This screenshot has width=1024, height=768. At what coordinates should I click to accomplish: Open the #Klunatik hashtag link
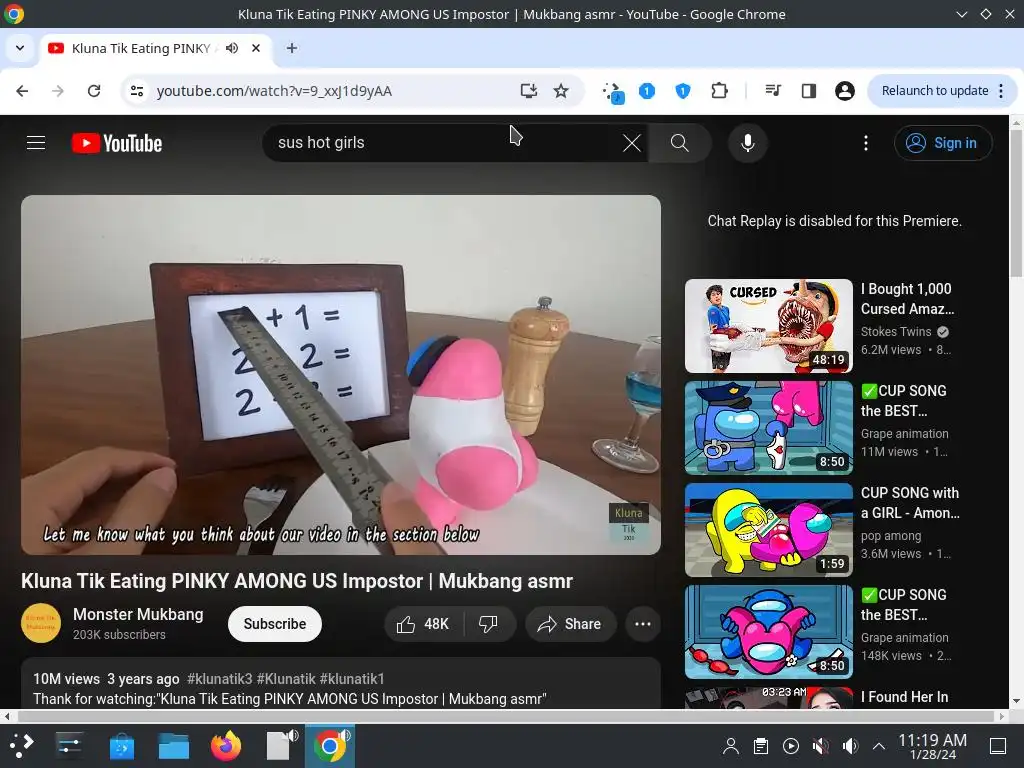tap(286, 679)
